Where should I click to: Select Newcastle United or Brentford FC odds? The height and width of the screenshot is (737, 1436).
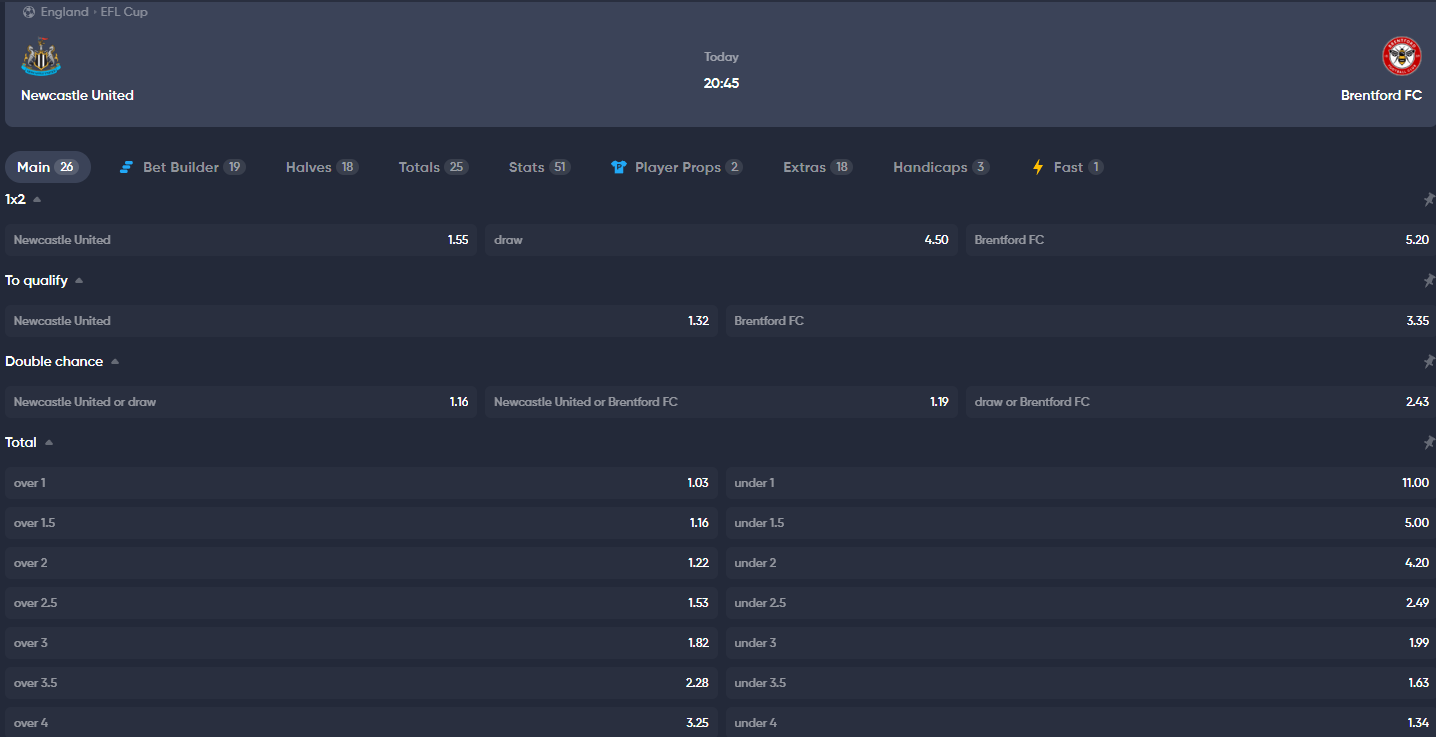[x=721, y=402]
